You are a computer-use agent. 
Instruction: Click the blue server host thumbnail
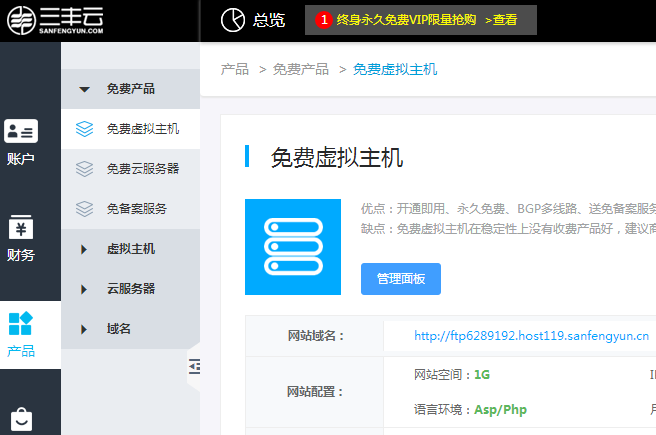pos(293,247)
